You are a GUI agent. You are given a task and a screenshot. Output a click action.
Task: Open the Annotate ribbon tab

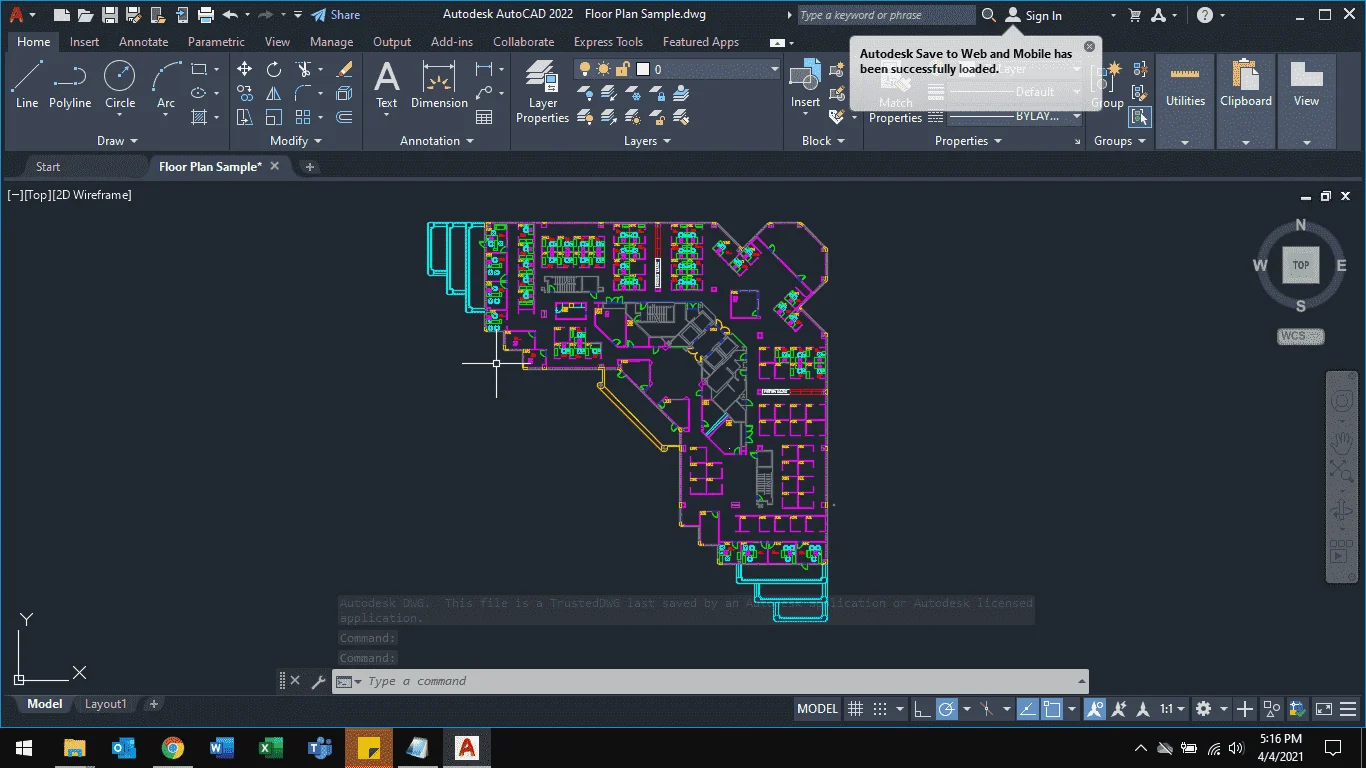(x=144, y=42)
